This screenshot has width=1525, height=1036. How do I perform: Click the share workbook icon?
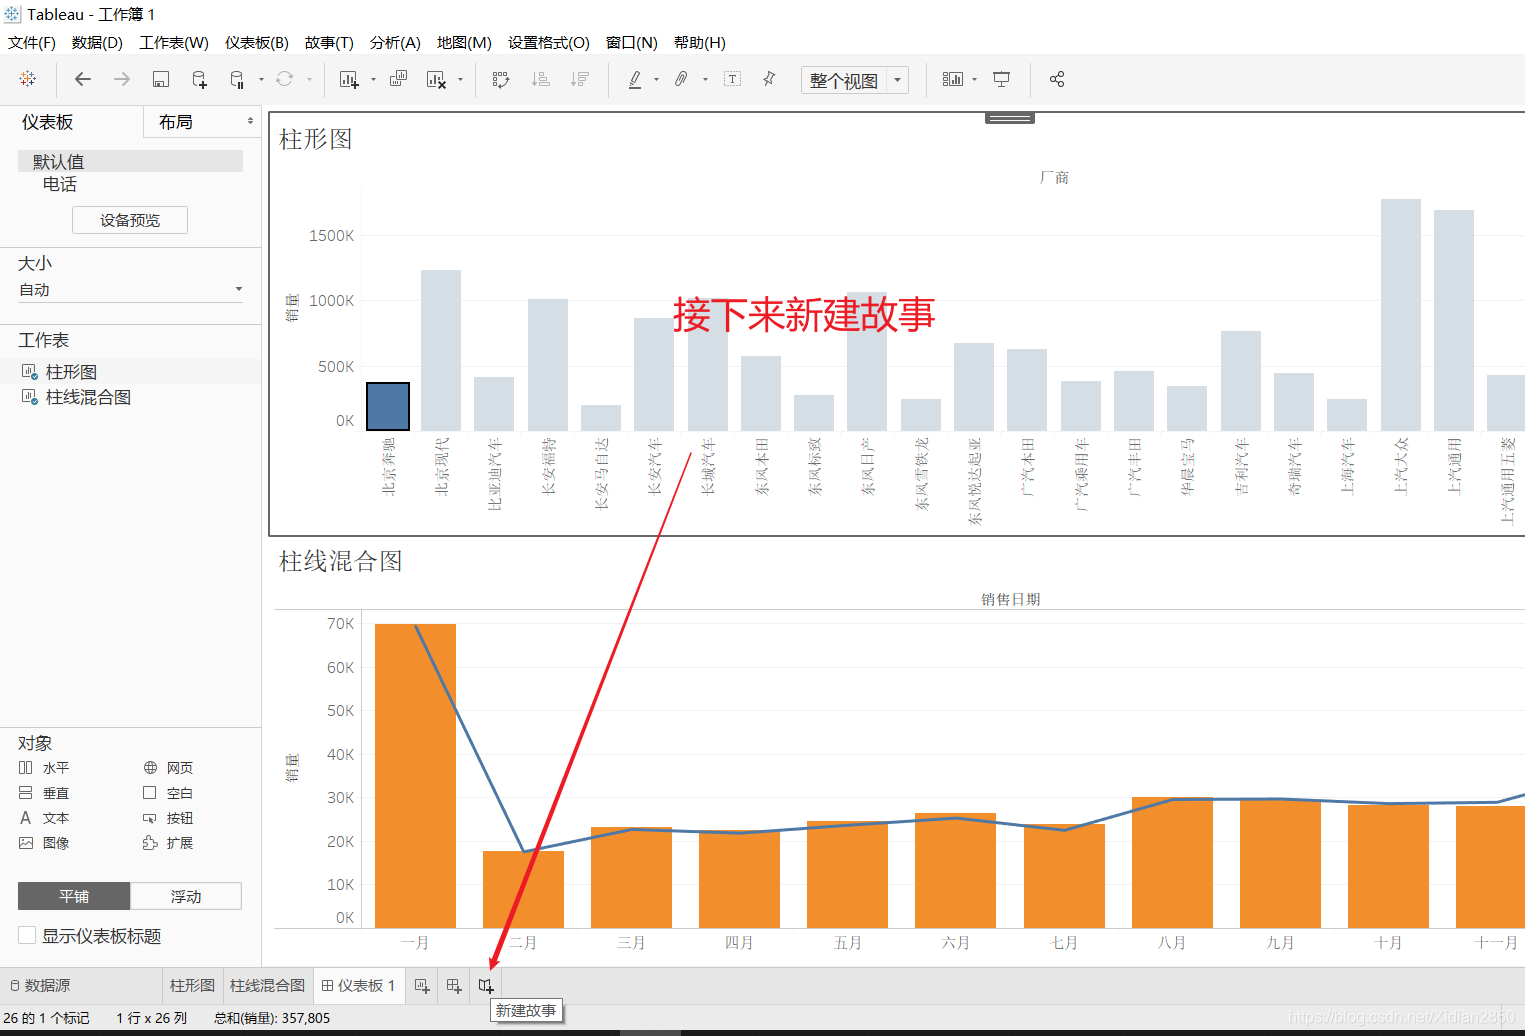[x=1057, y=79]
